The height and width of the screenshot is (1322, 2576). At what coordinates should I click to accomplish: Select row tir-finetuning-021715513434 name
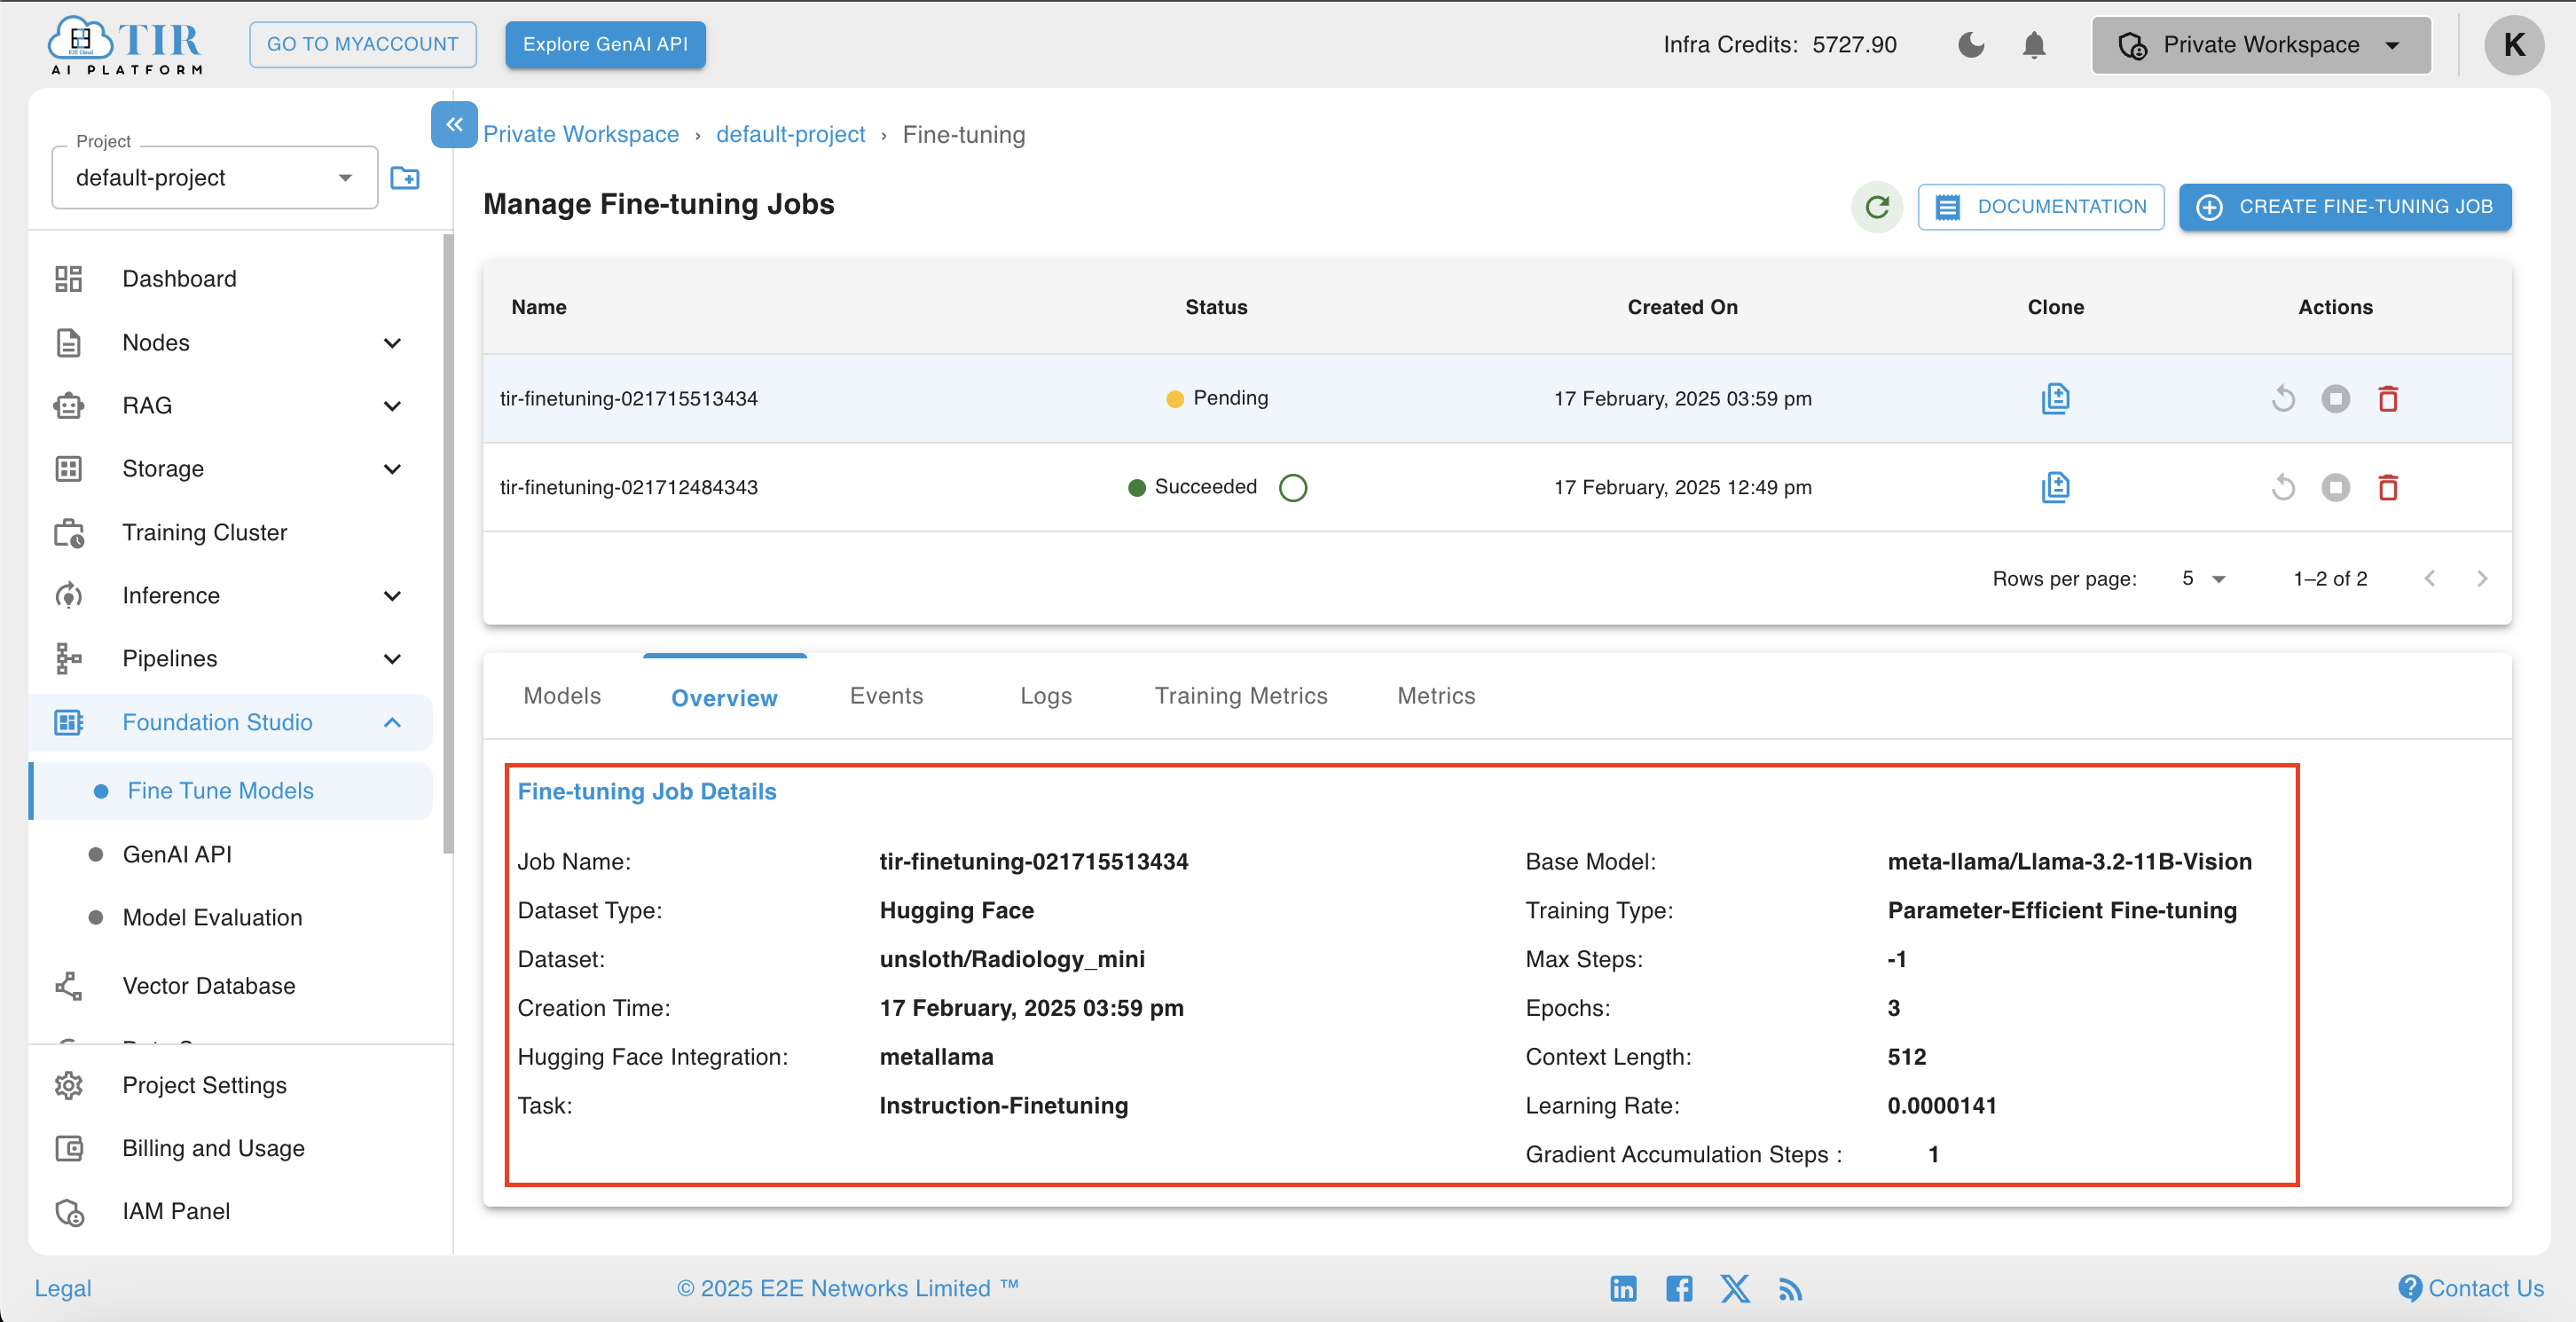click(x=628, y=398)
